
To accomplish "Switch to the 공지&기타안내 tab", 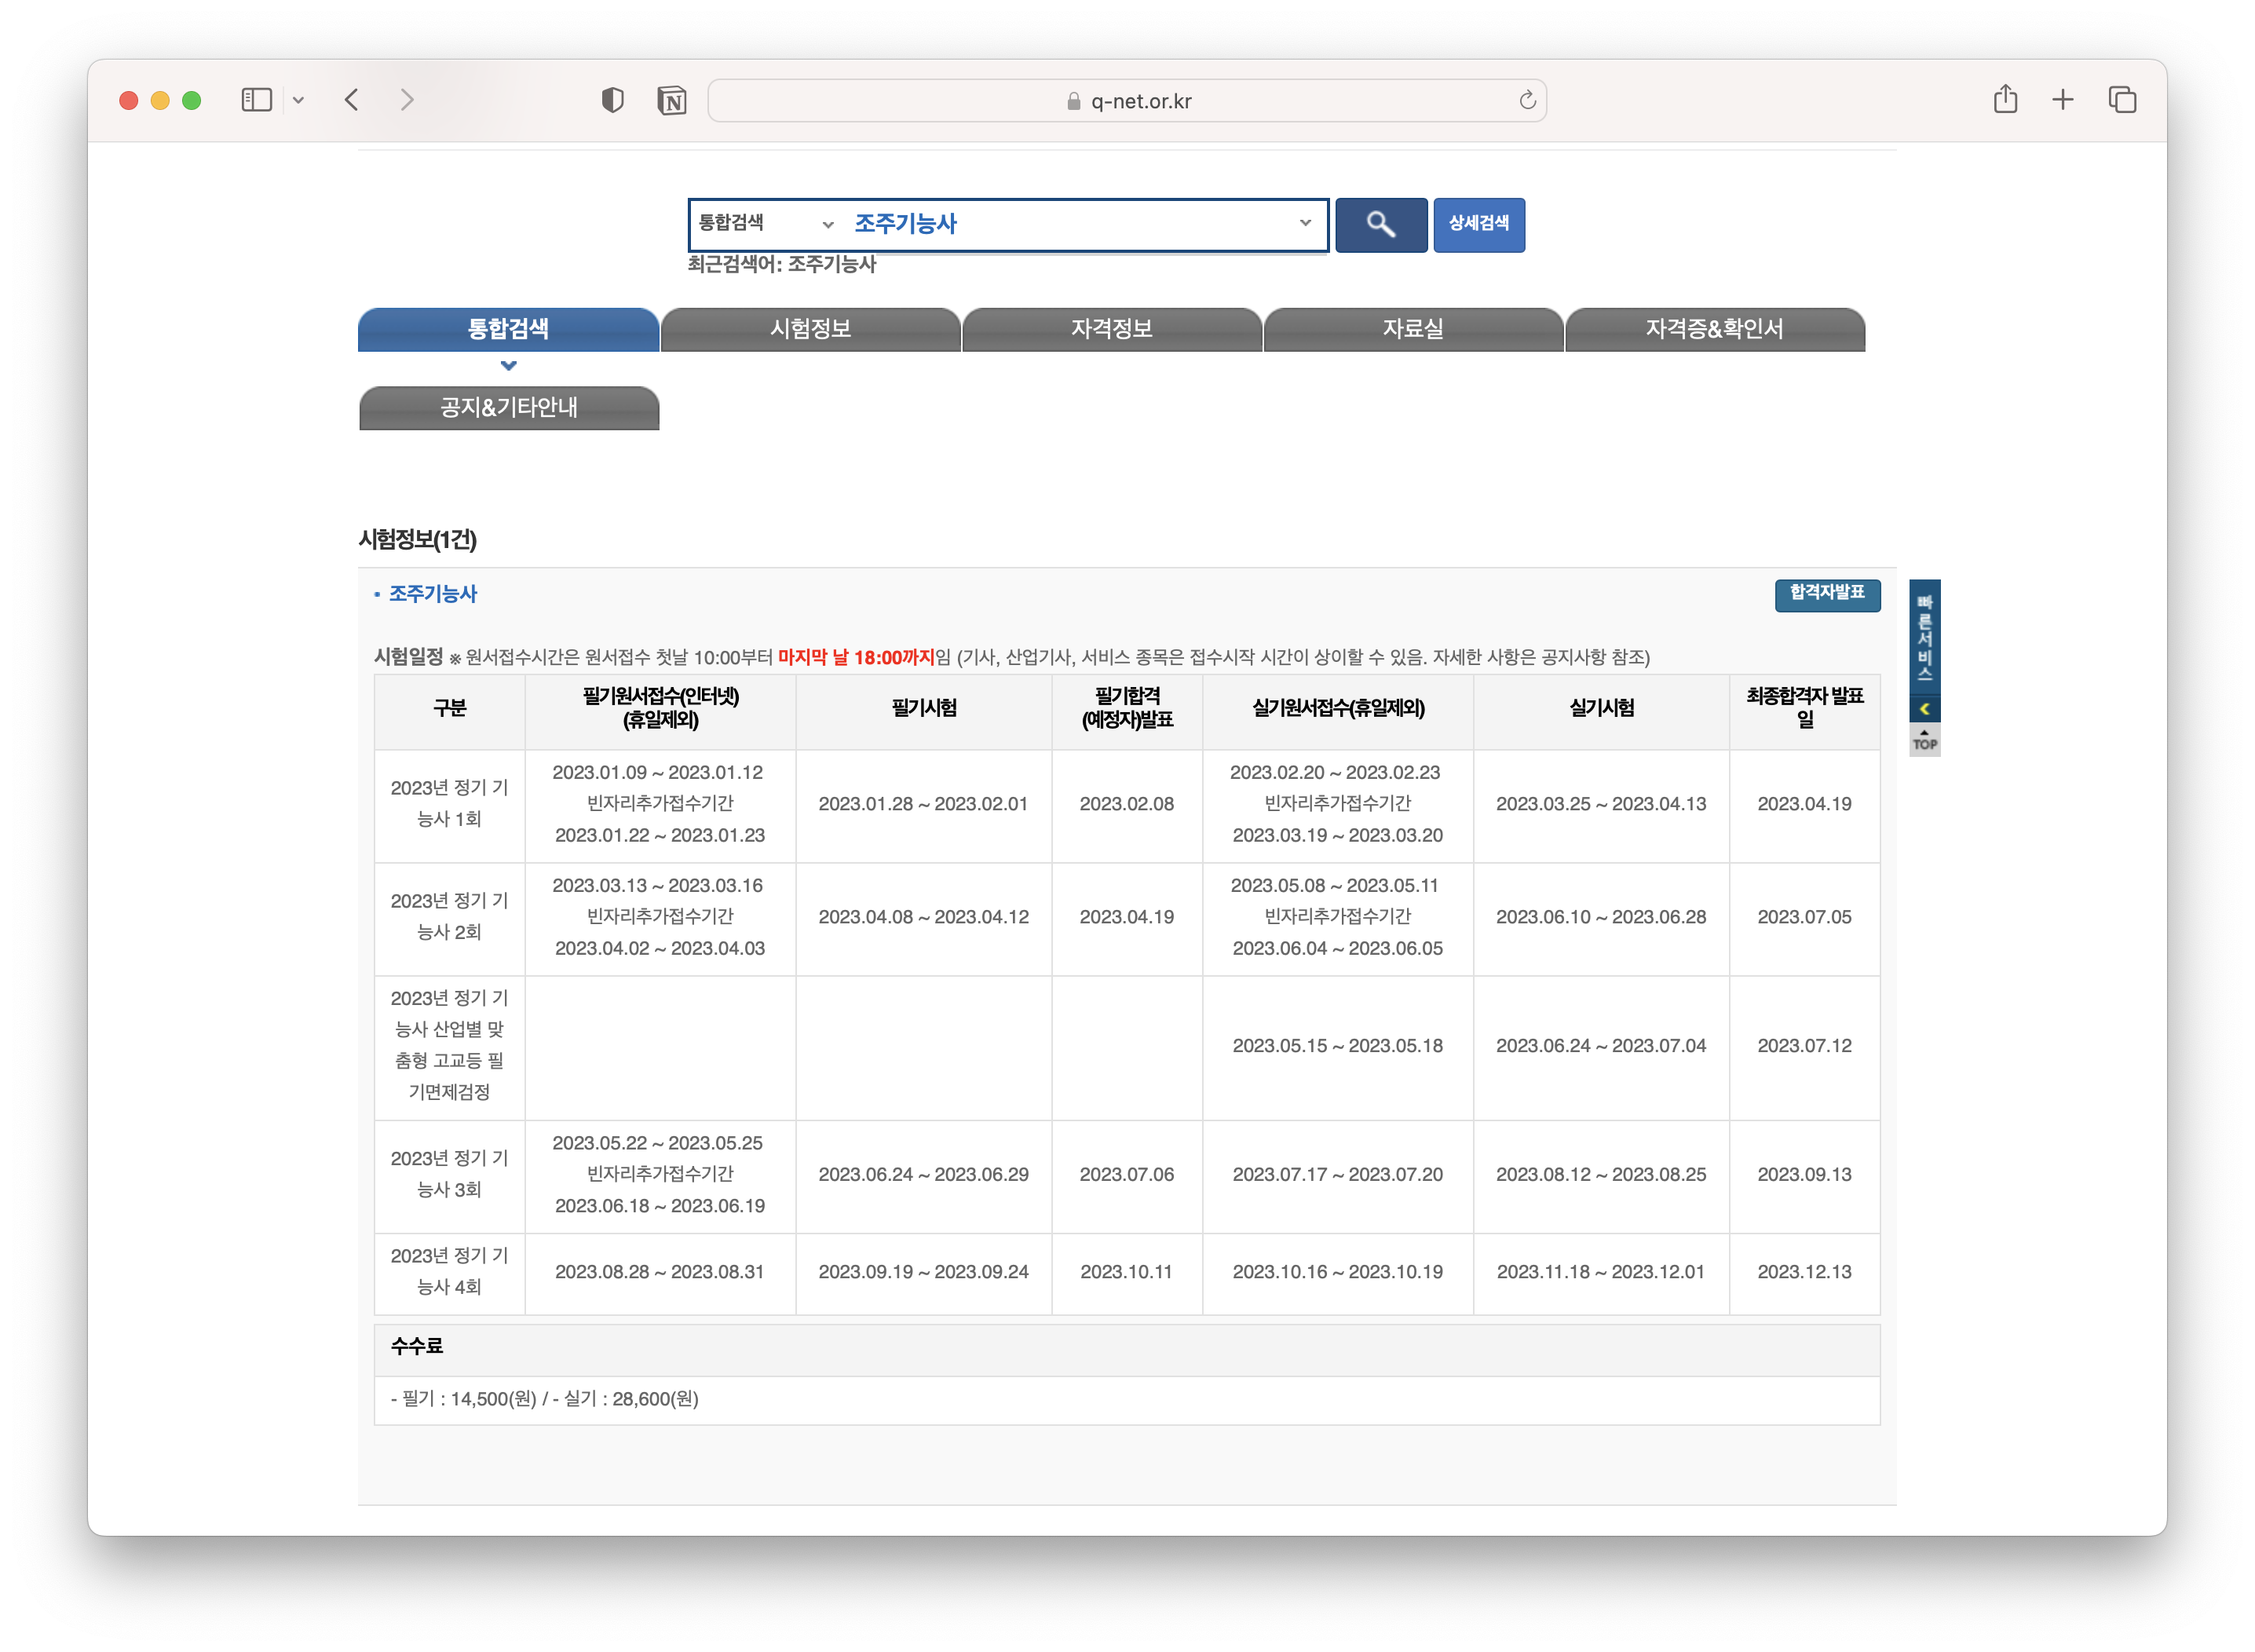I will [508, 408].
